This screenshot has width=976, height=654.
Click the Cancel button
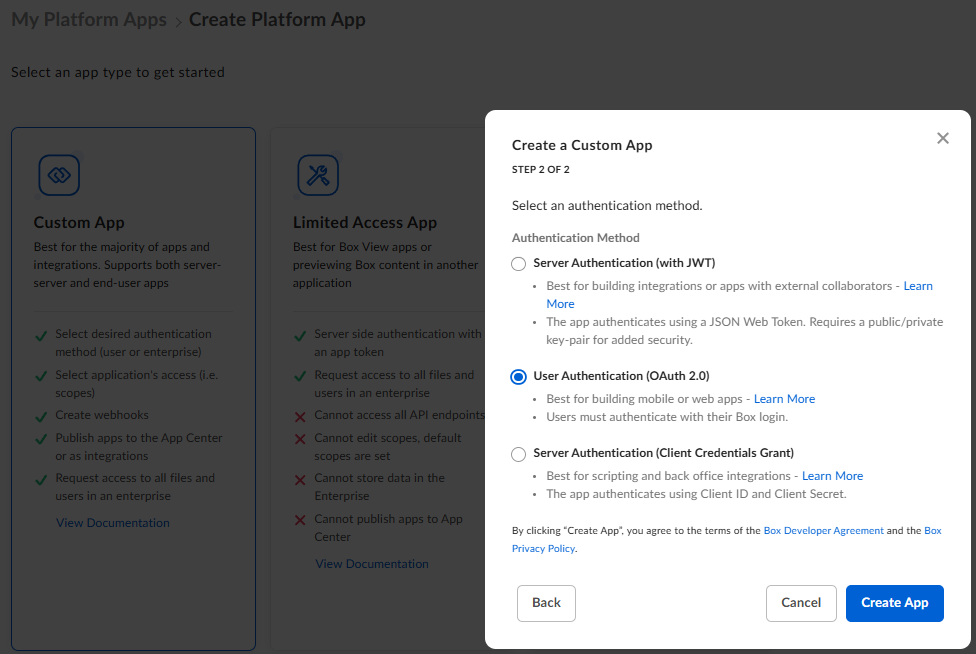pos(801,603)
